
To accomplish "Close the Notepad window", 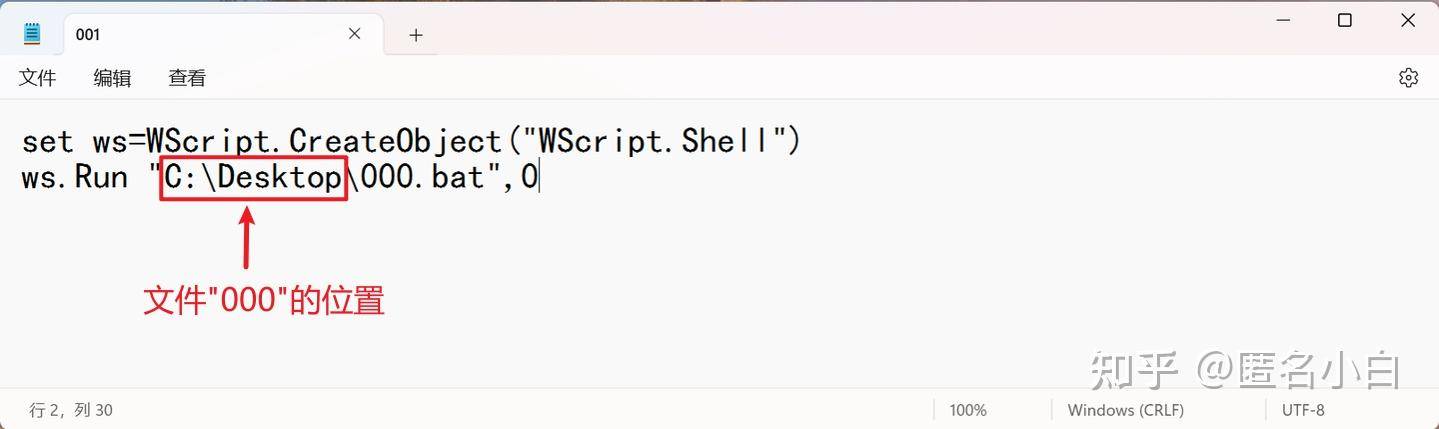I will (x=1408, y=20).
